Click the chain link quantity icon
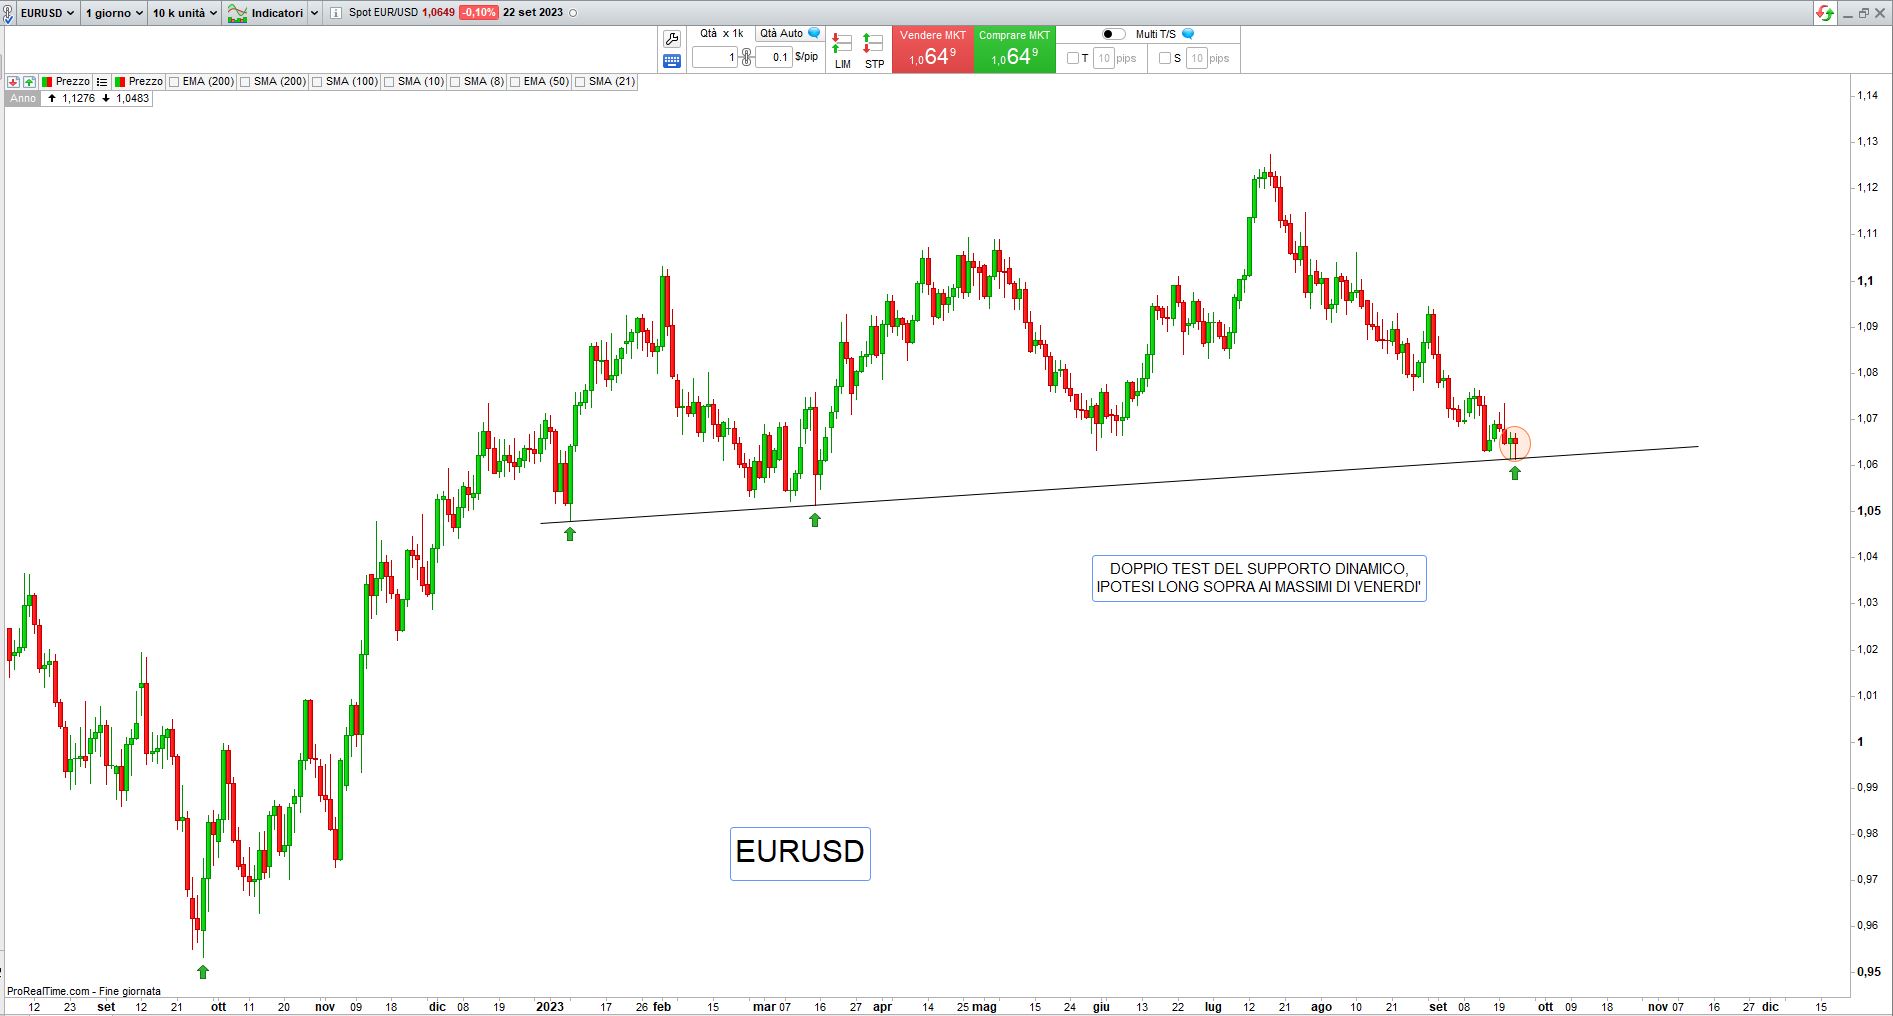The image size is (1893, 1016). coord(746,57)
